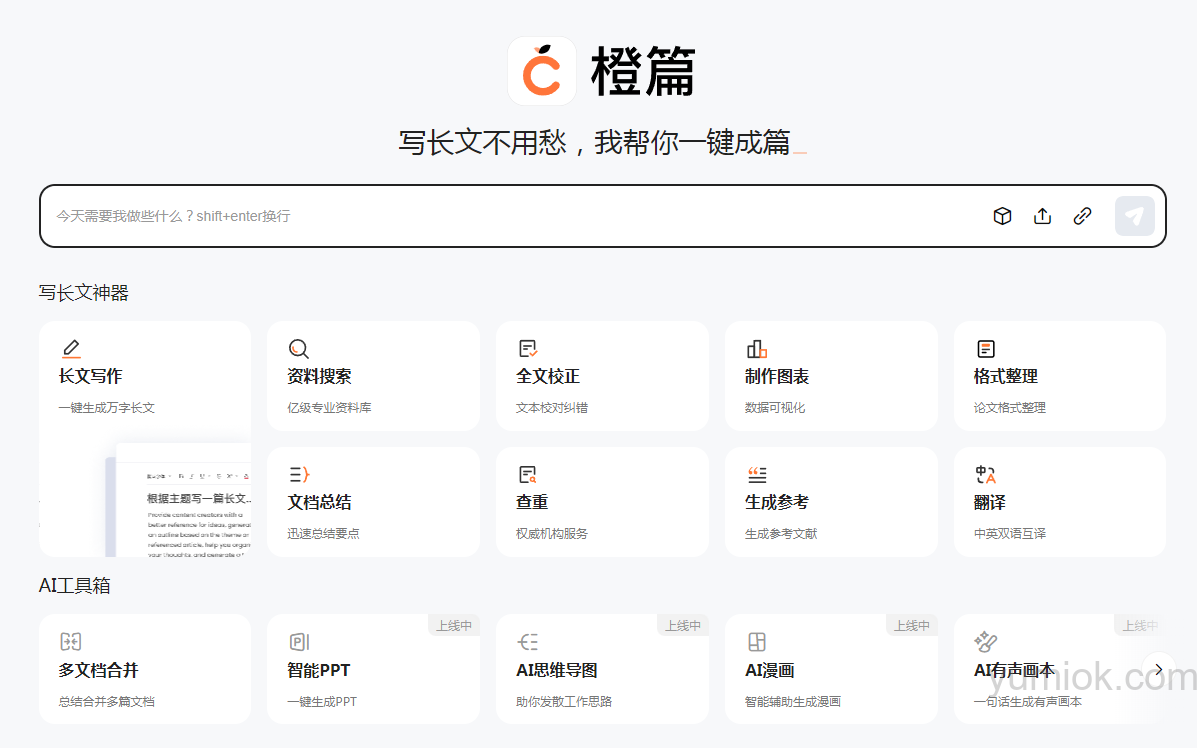Click the 一键生成PPT description text
Image resolution: width=1197 pixels, height=748 pixels.
[321, 701]
